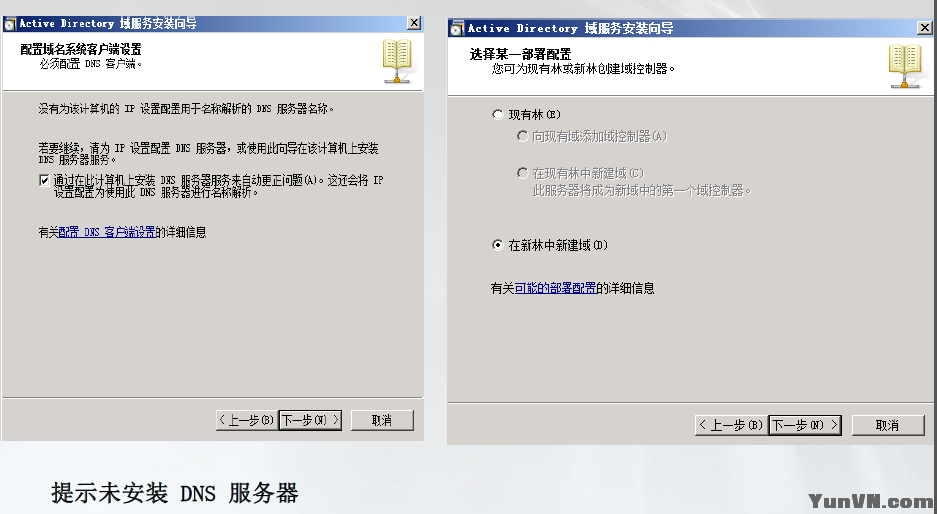Click the heading 选择某一部署配置

pos(520,54)
